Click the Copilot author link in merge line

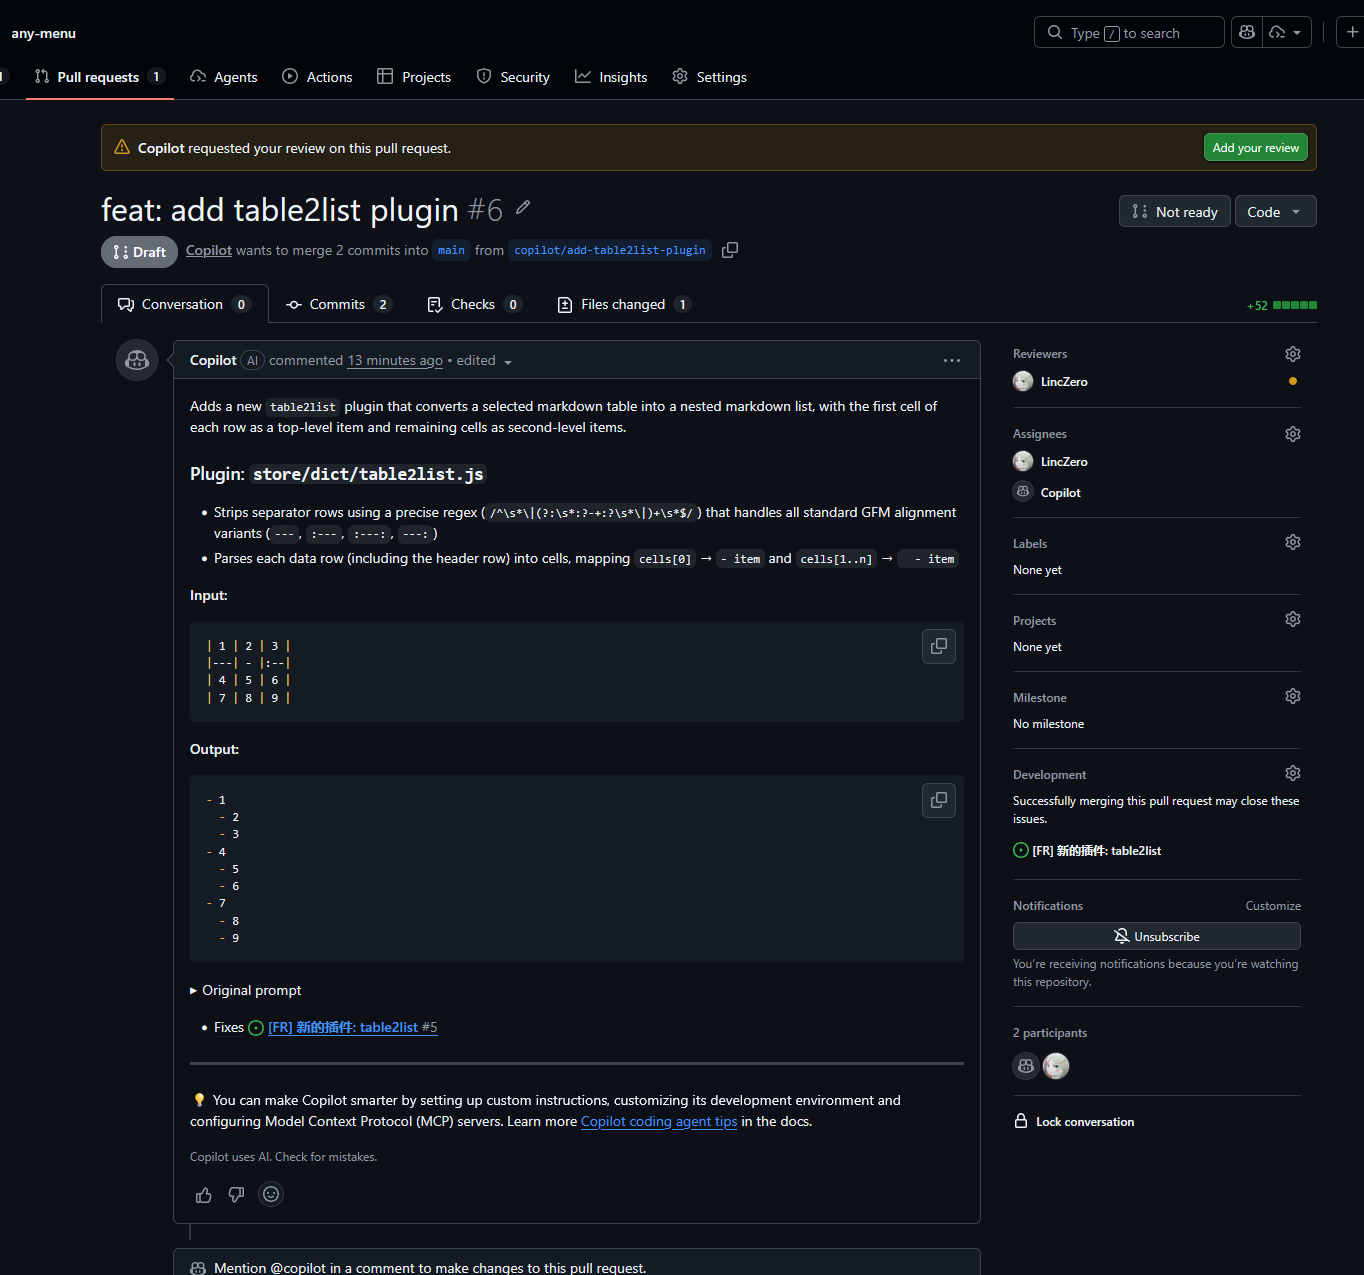coord(209,250)
